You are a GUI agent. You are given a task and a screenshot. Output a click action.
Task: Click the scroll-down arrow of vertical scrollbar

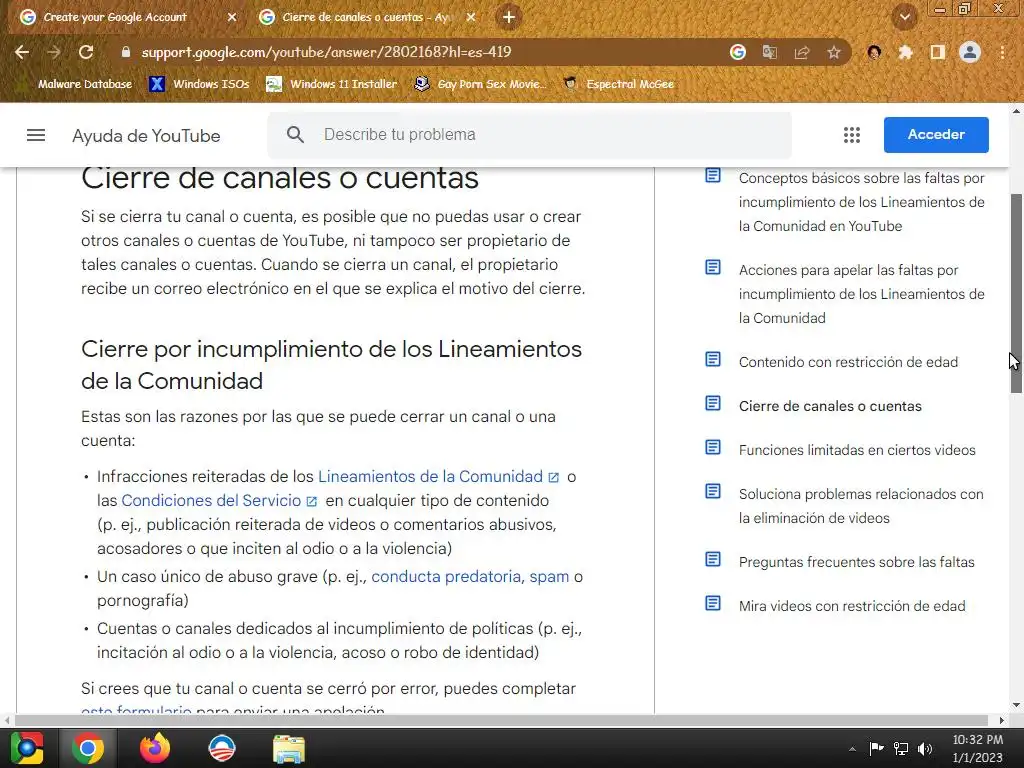coord(1016,705)
